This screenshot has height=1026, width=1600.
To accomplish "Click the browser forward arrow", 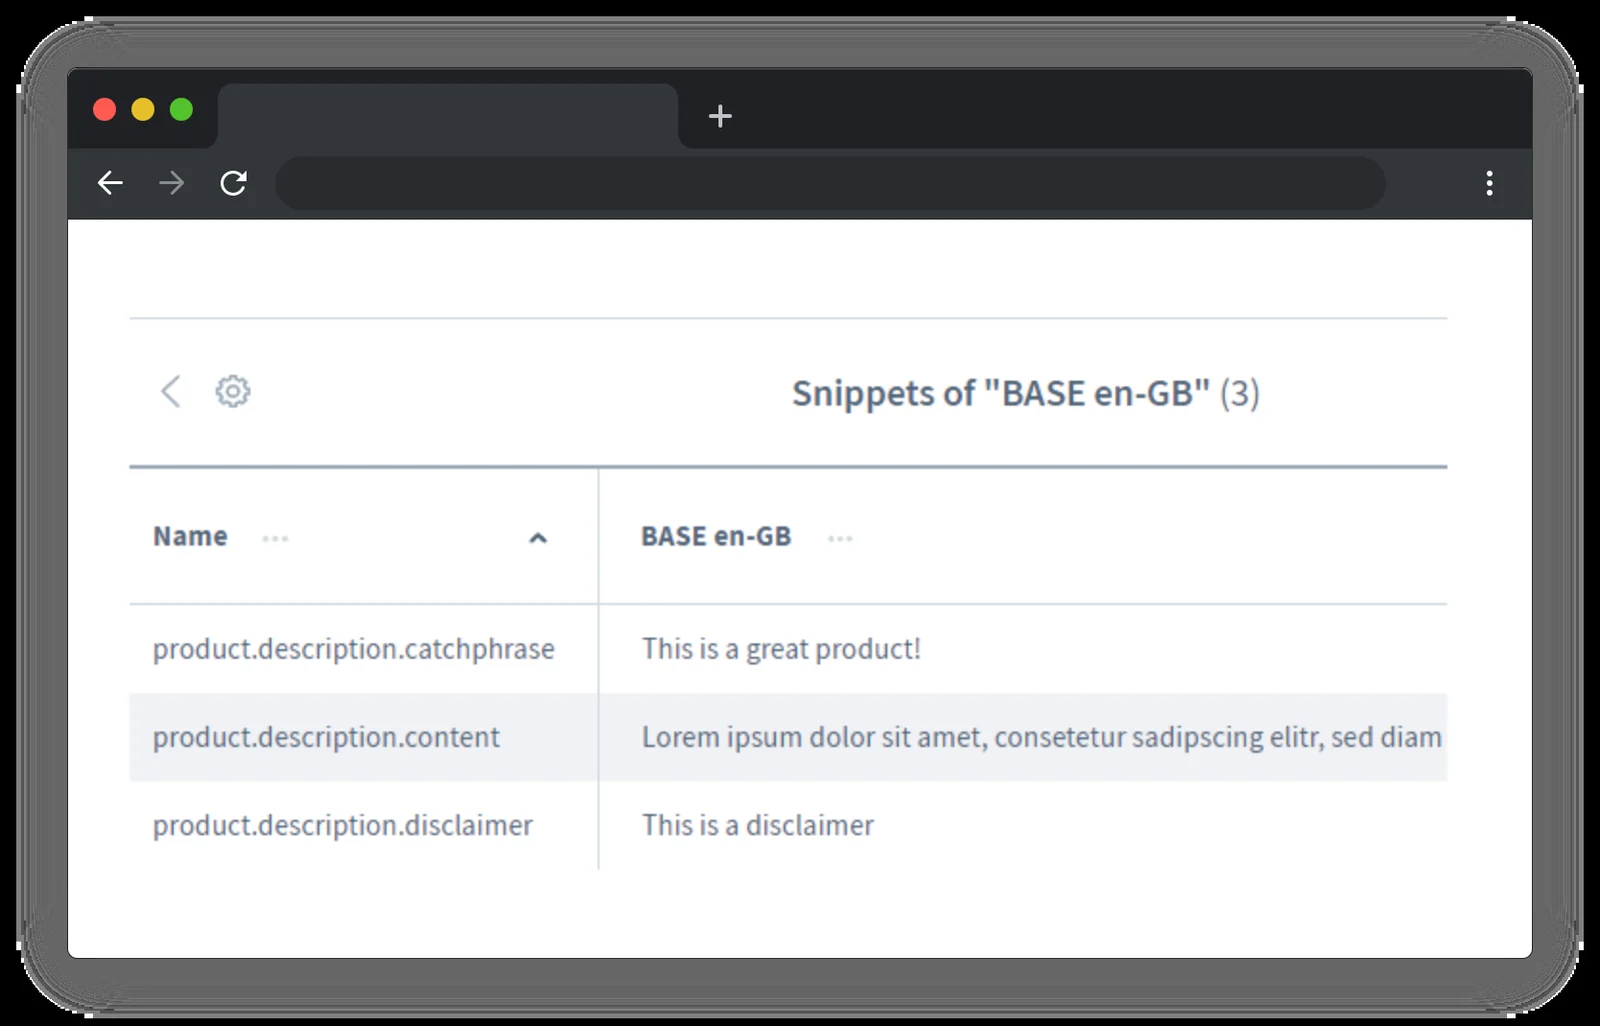I will click(x=172, y=183).
